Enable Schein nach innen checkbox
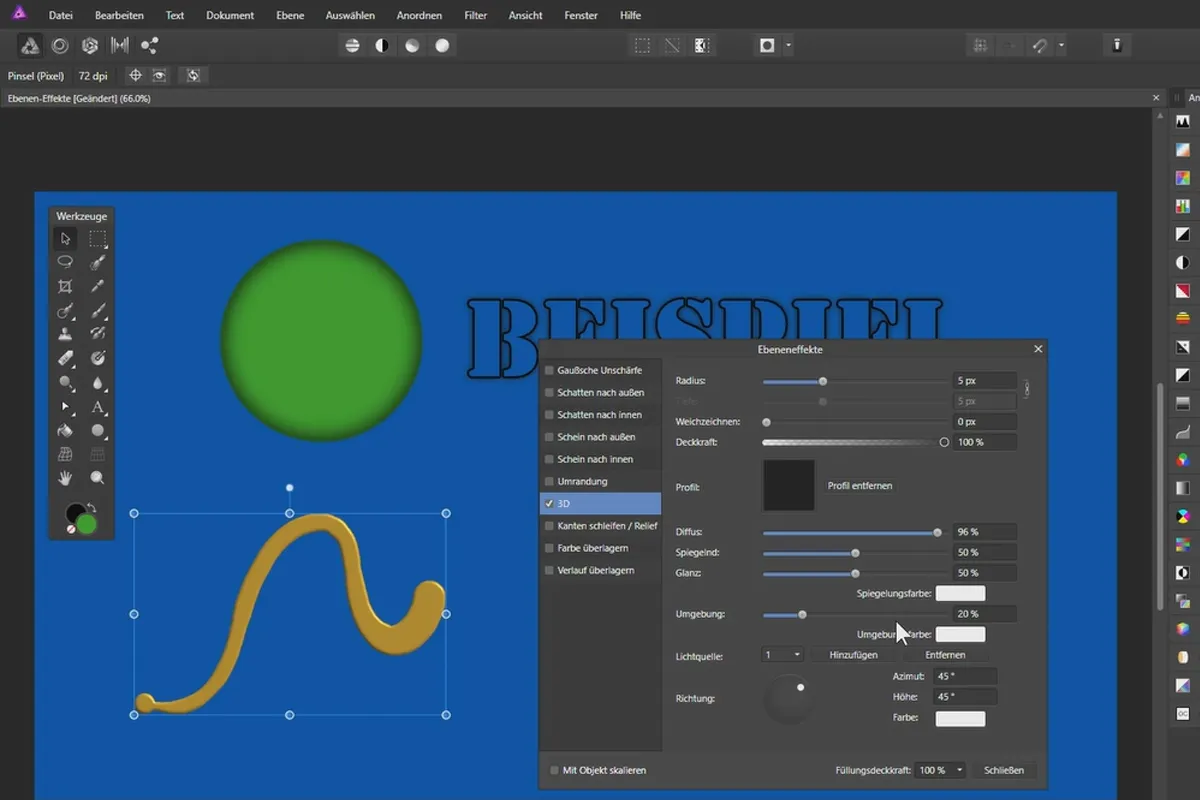Screen dimensions: 1200x800 [549, 459]
